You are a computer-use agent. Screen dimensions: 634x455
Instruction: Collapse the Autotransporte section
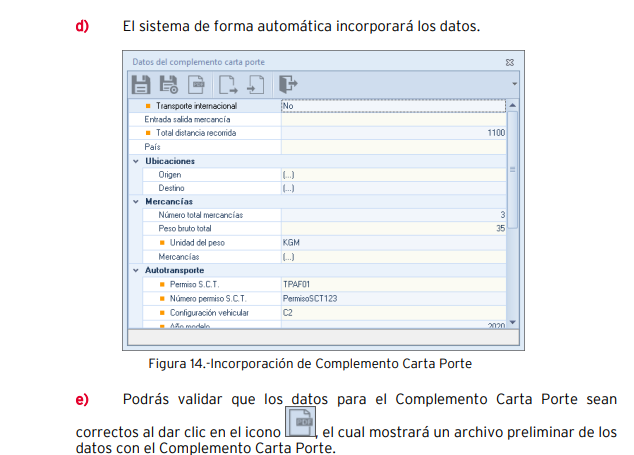136,270
